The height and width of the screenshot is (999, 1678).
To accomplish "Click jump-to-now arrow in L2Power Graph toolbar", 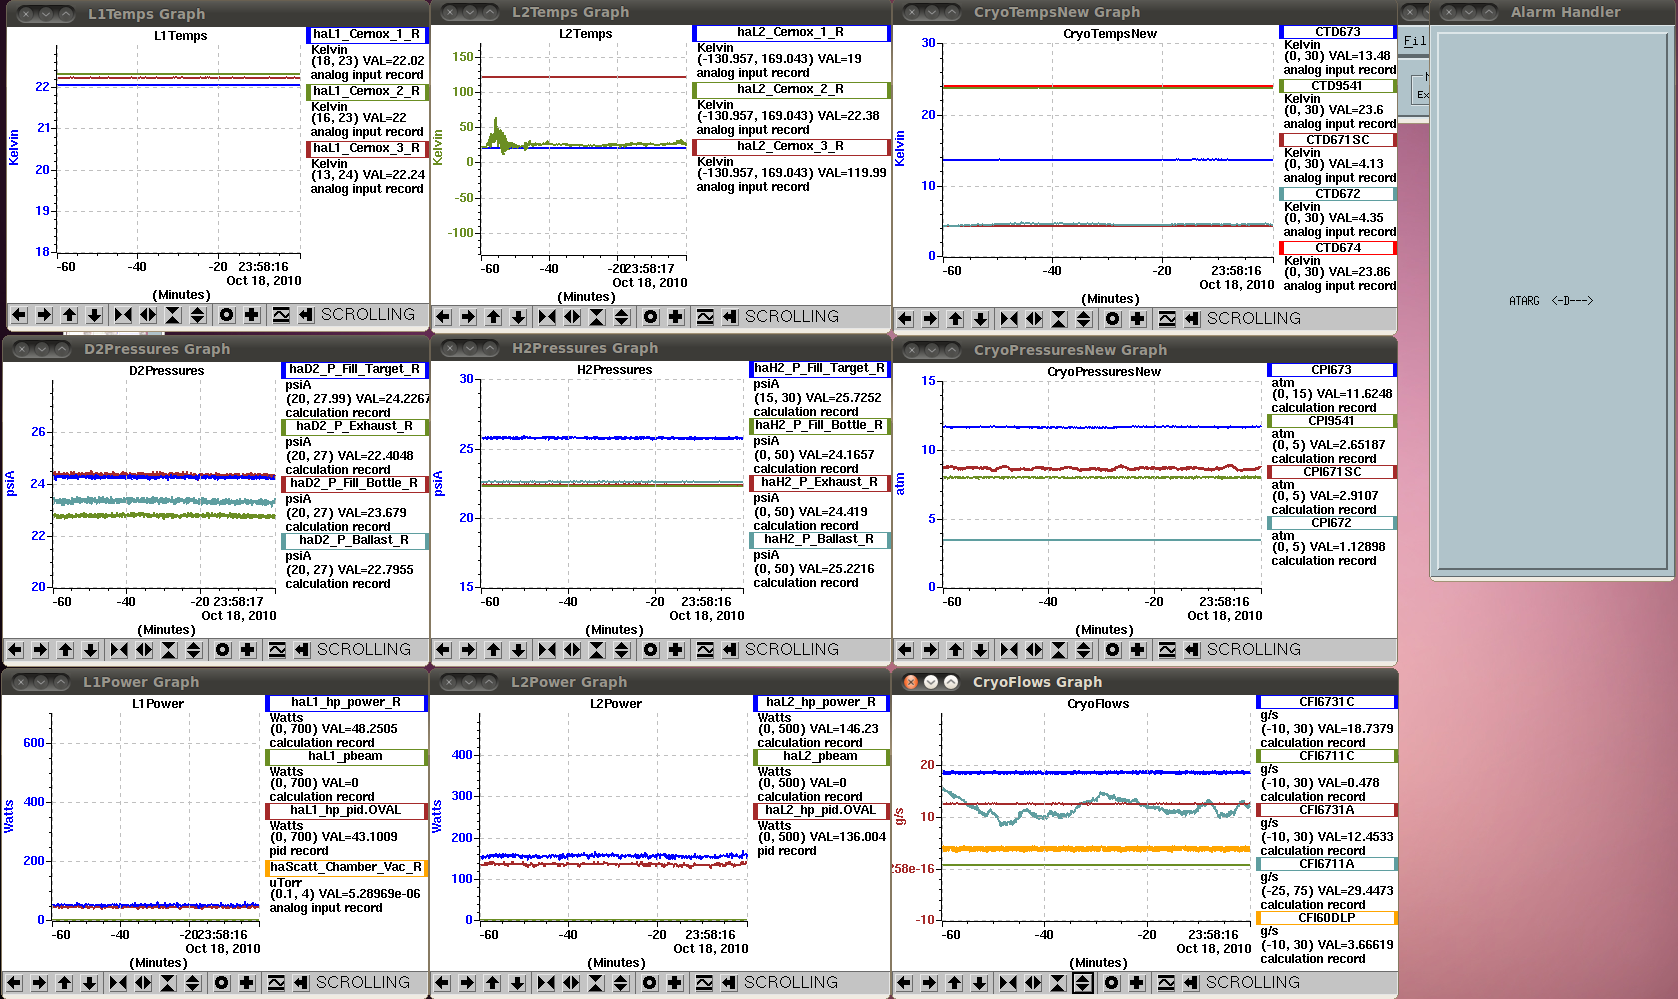I will pyautogui.click(x=729, y=983).
